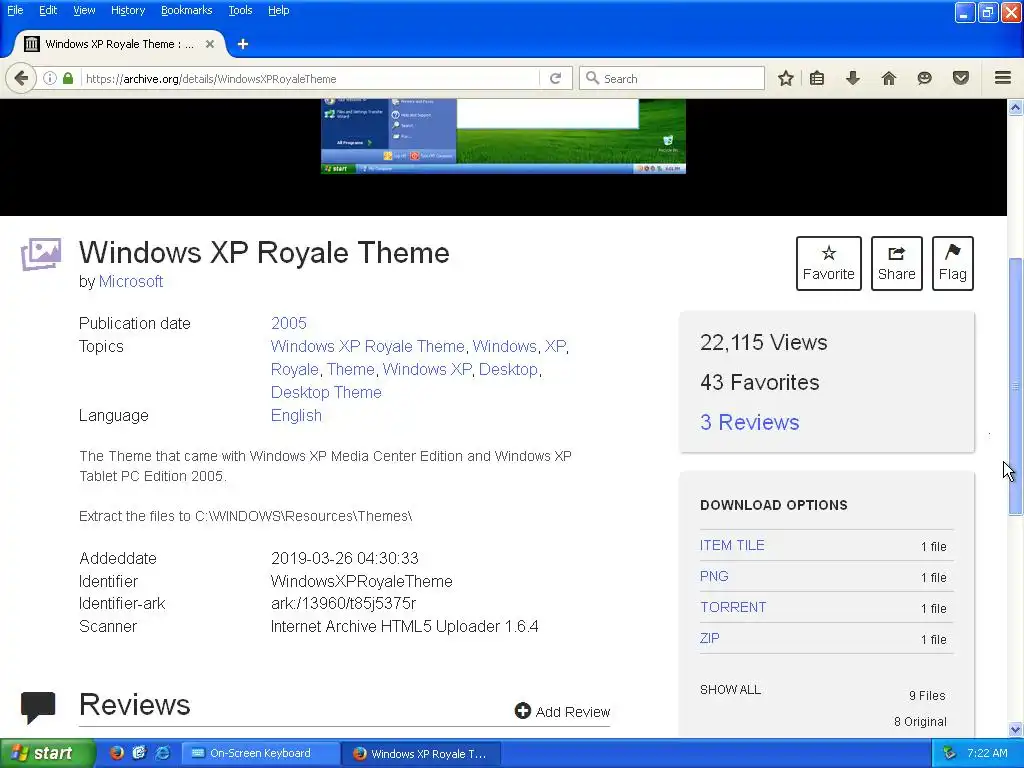Click Windows XP Royale T... taskbar button
Screen dimensions: 1024x768
tap(421, 753)
